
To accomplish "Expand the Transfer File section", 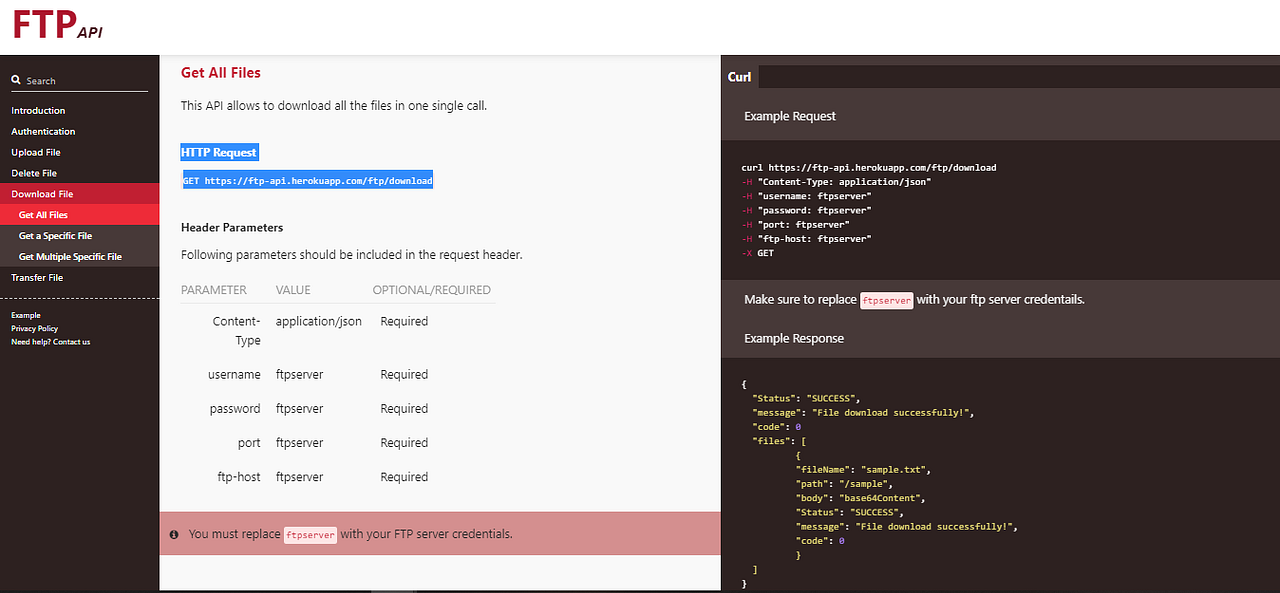I will (37, 278).
